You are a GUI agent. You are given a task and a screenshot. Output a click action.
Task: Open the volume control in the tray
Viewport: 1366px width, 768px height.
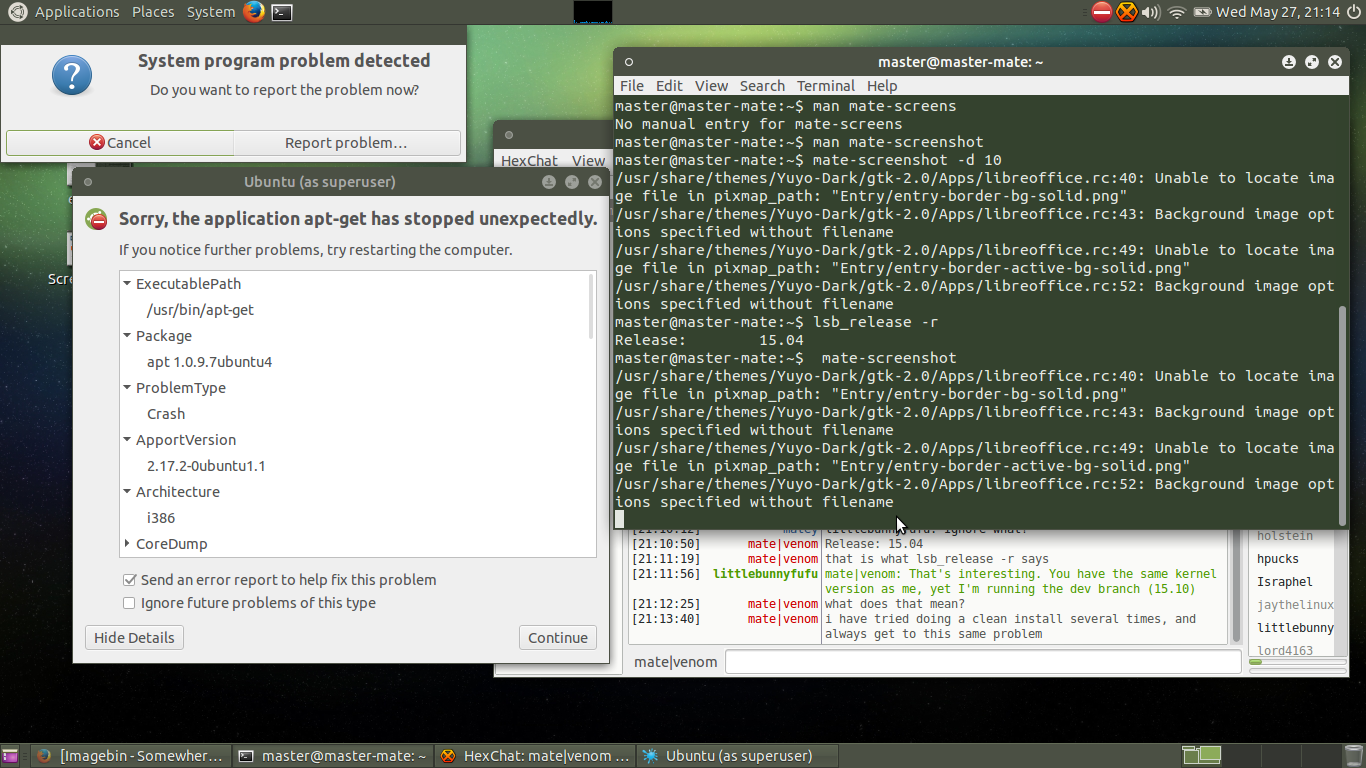1151,12
